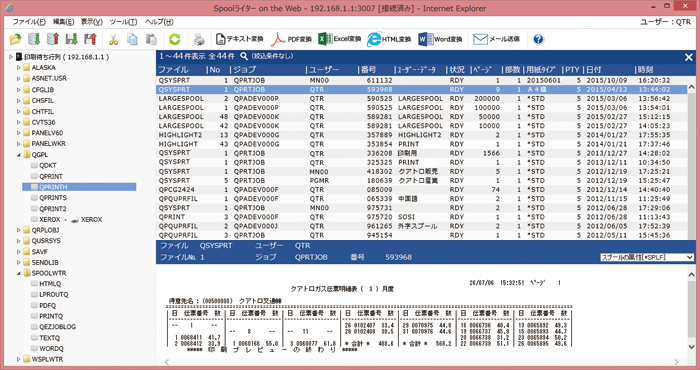This screenshot has width=700, height=370.
Task: Select the HTMLQ queue in tree
Action: click(x=50, y=284)
